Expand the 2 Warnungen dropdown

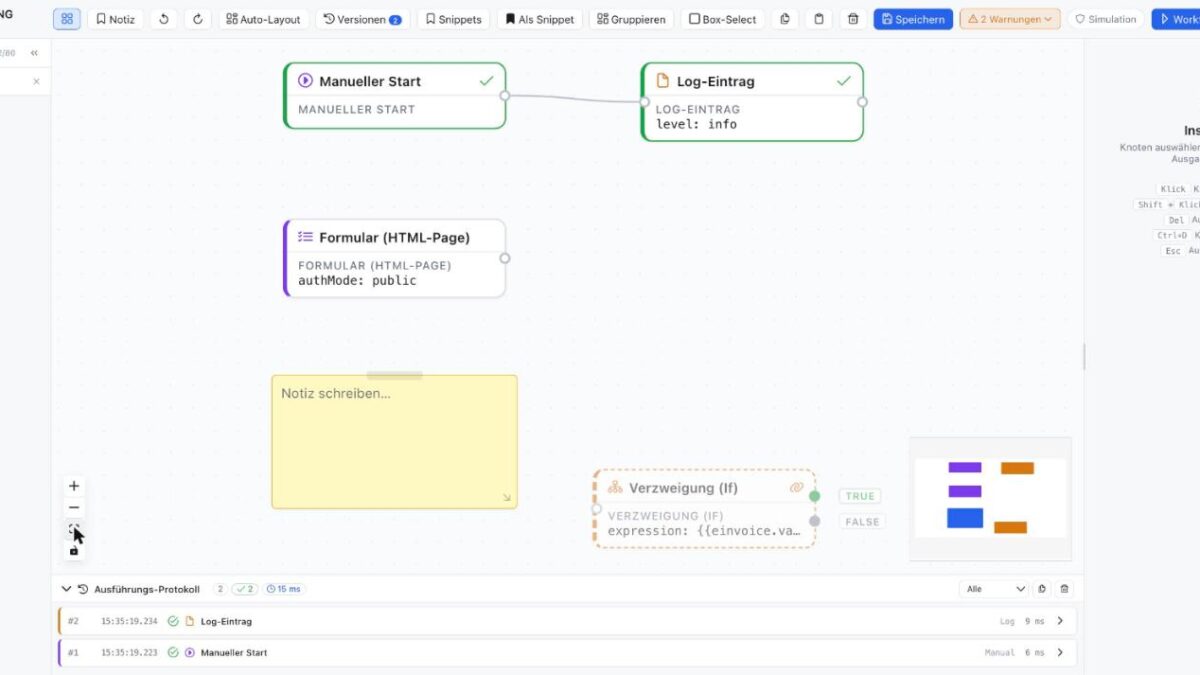(1010, 19)
